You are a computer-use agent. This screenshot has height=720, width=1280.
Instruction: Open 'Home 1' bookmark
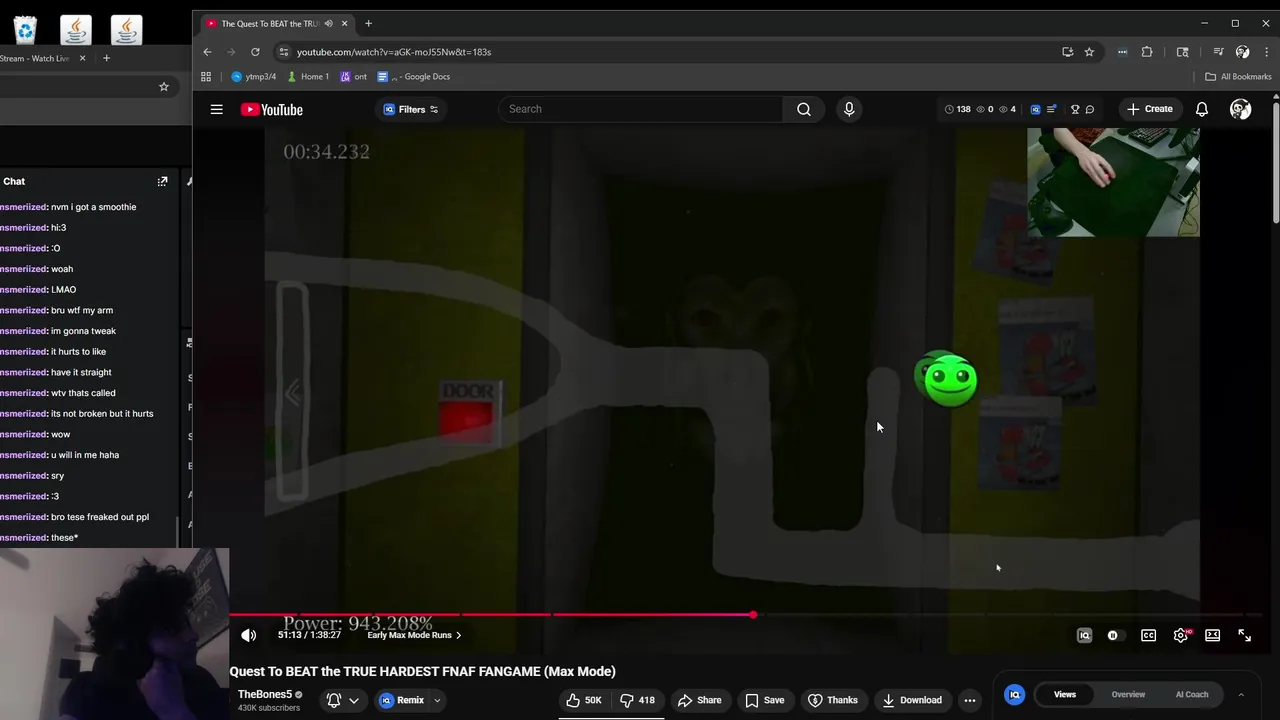click(x=308, y=76)
